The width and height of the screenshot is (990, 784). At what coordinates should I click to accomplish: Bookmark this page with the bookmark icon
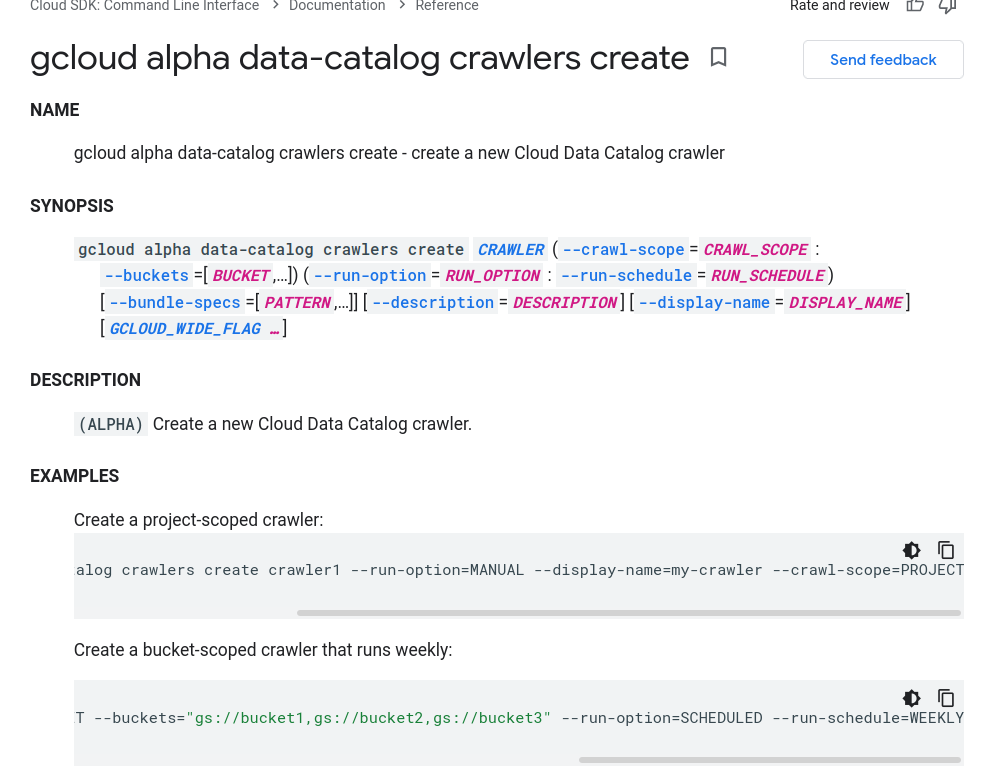pyautogui.click(x=718, y=57)
